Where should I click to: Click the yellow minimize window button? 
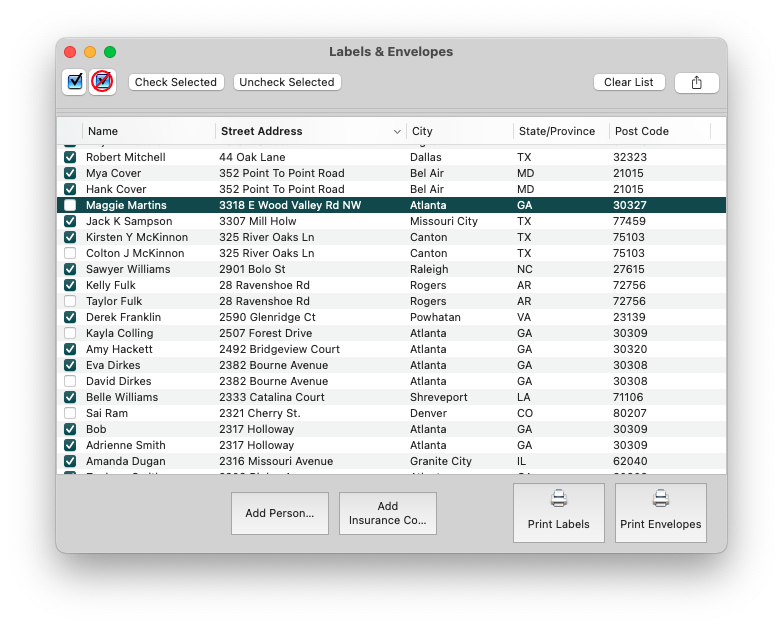(90, 52)
